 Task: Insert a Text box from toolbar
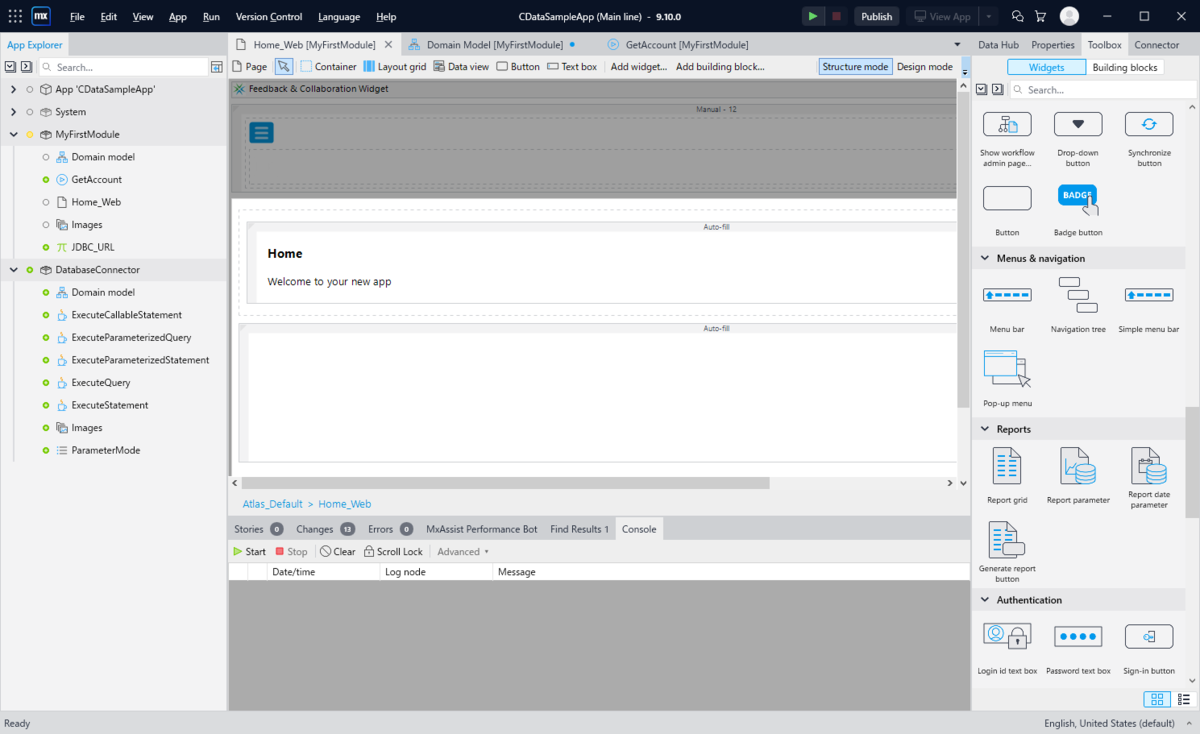572,66
